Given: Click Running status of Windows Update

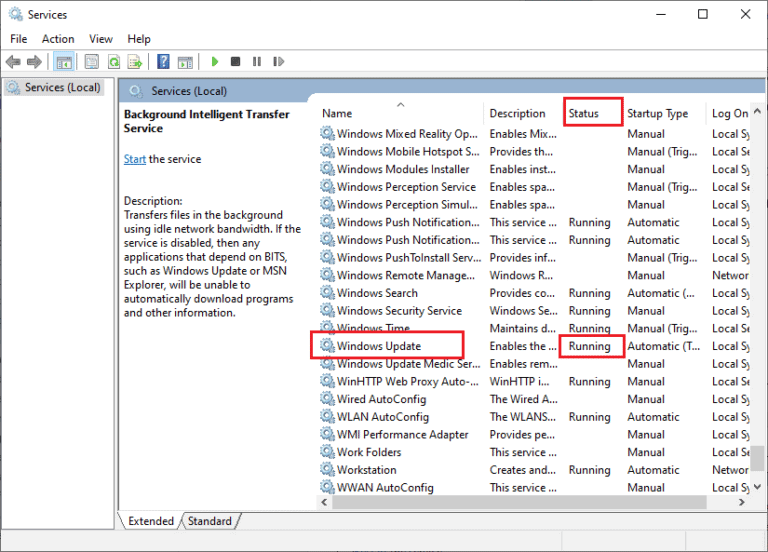Looking at the screenshot, I should pos(589,346).
